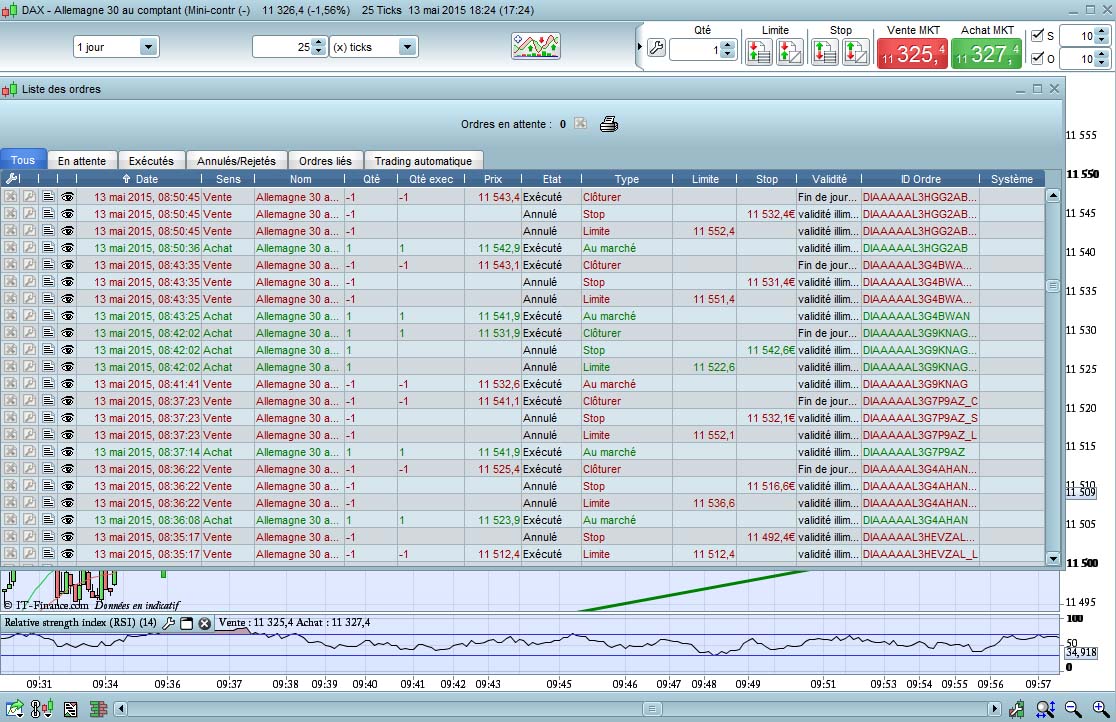This screenshot has height=722, width=1116.
Task: Toggle eye icon on first order row
Action: click(68, 197)
